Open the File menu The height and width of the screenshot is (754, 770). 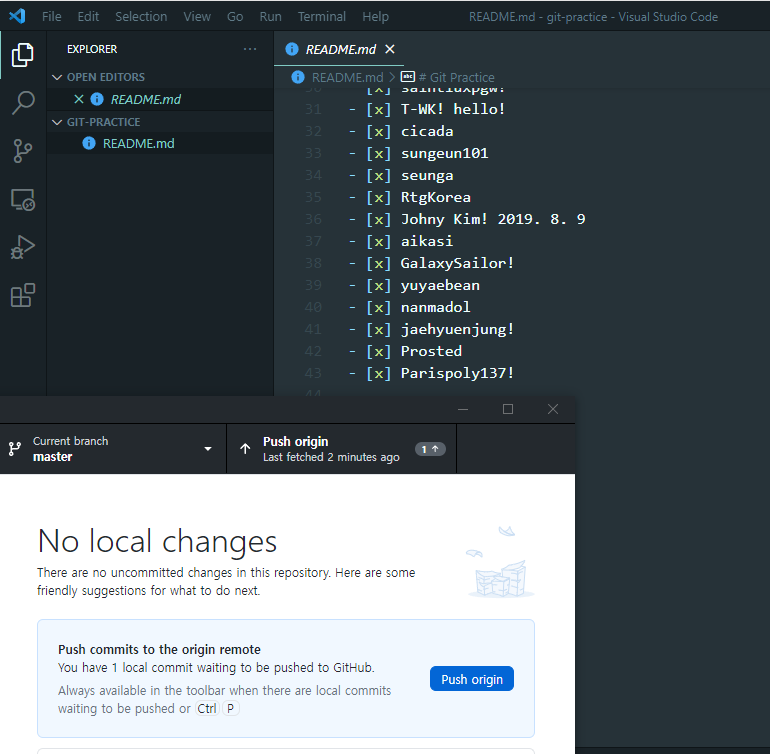click(52, 17)
